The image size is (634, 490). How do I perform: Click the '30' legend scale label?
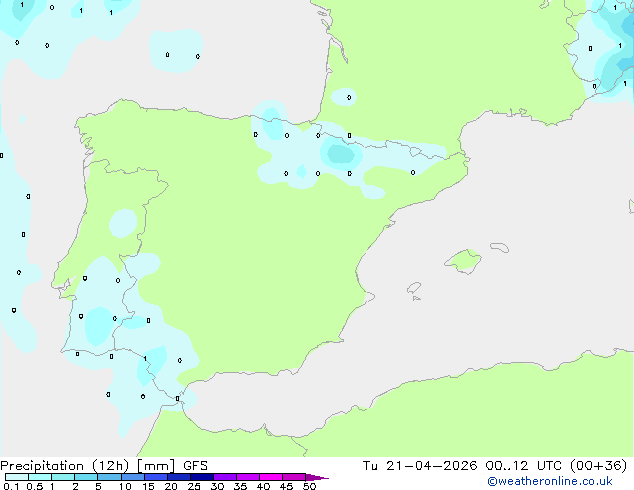click(x=217, y=486)
